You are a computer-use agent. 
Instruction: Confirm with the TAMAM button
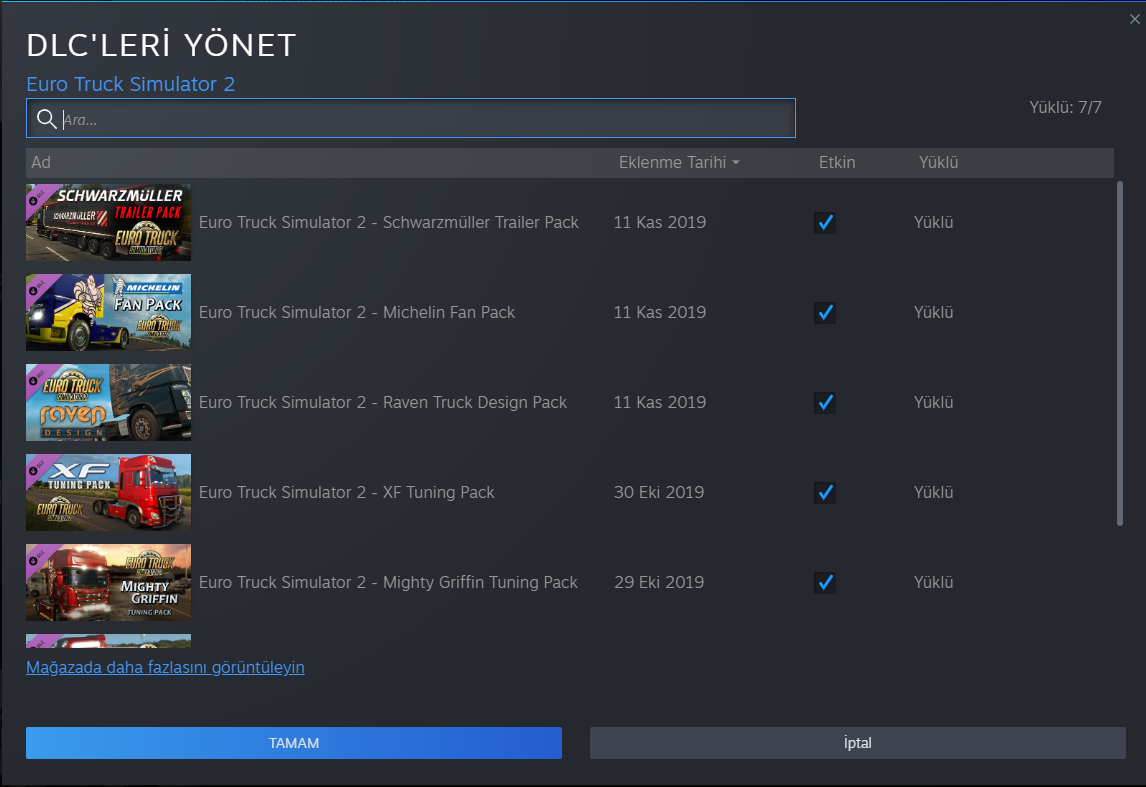294,742
